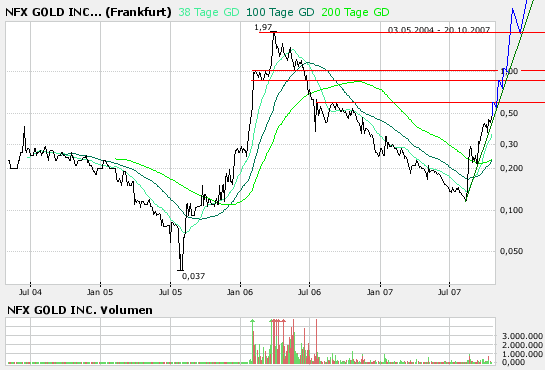Click the date range '03.05.2004 - 20.10.2007'
This screenshot has height=384, width=545.
[x=439, y=30]
